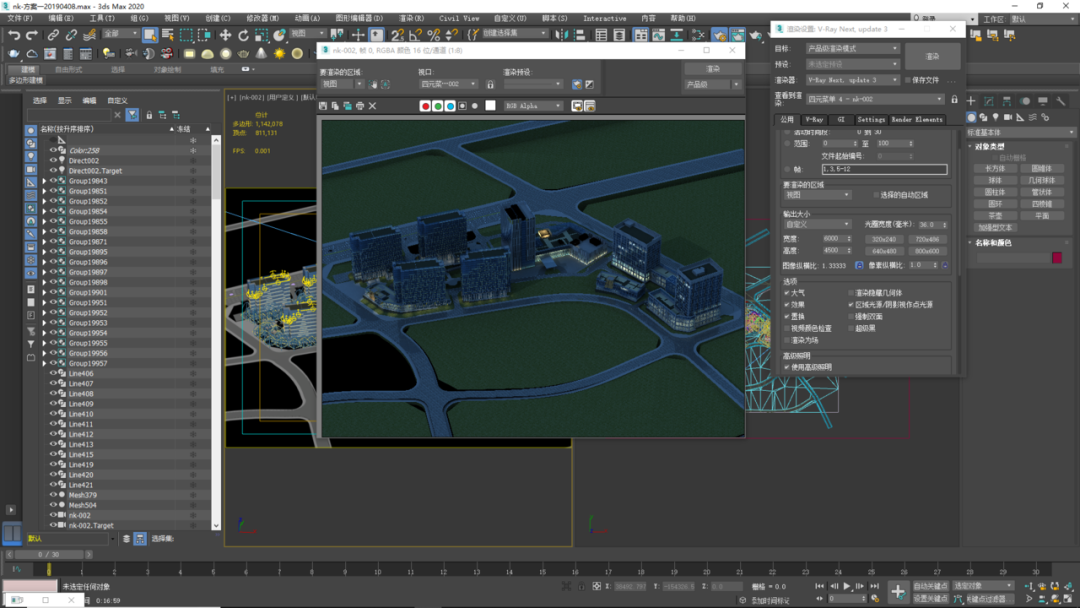Select Lights category in Create panel
The image size is (1080, 608).
(x=996, y=117)
